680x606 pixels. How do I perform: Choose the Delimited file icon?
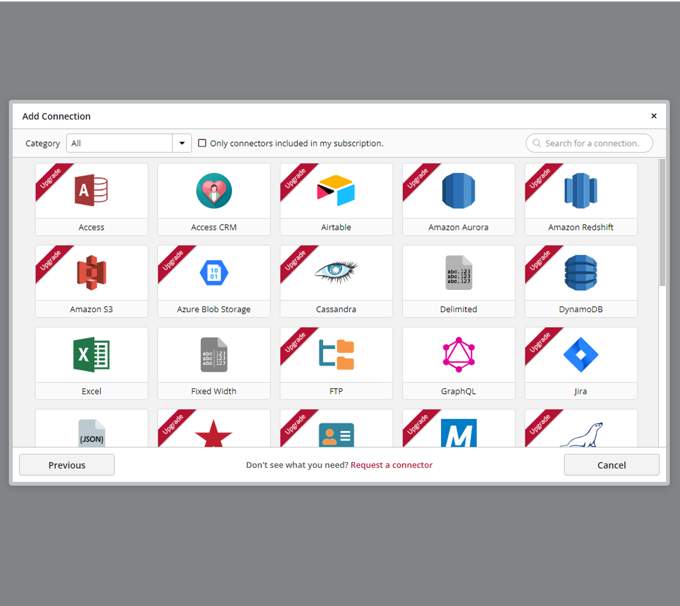(458, 272)
